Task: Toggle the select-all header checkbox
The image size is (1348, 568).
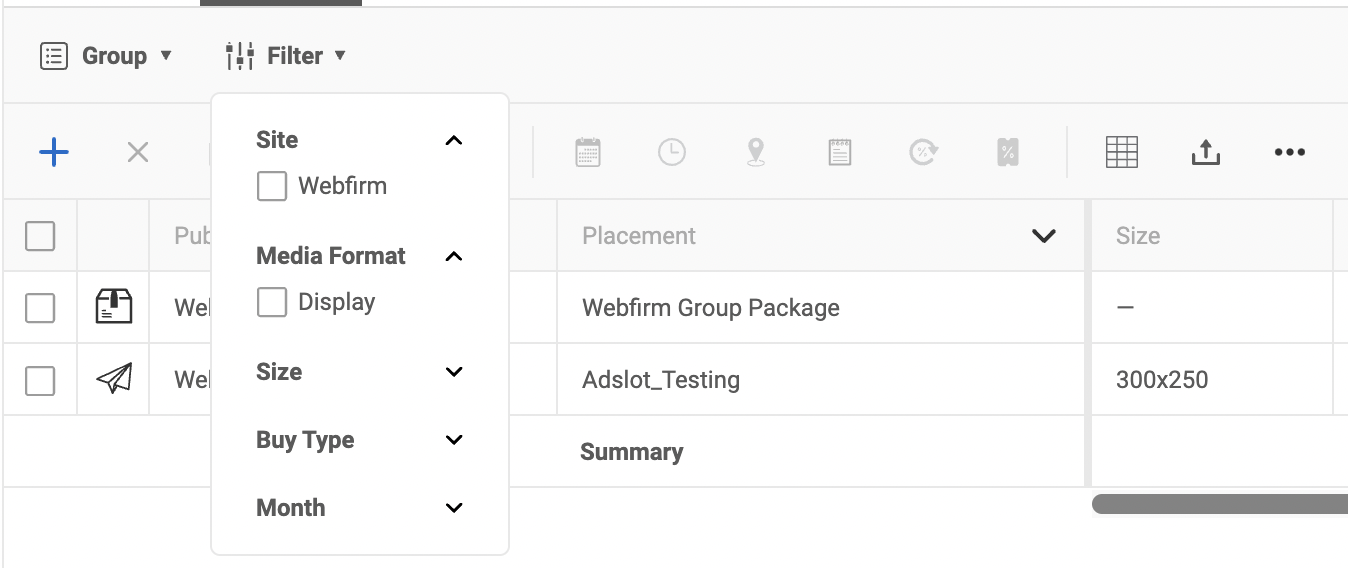Action: click(40, 236)
